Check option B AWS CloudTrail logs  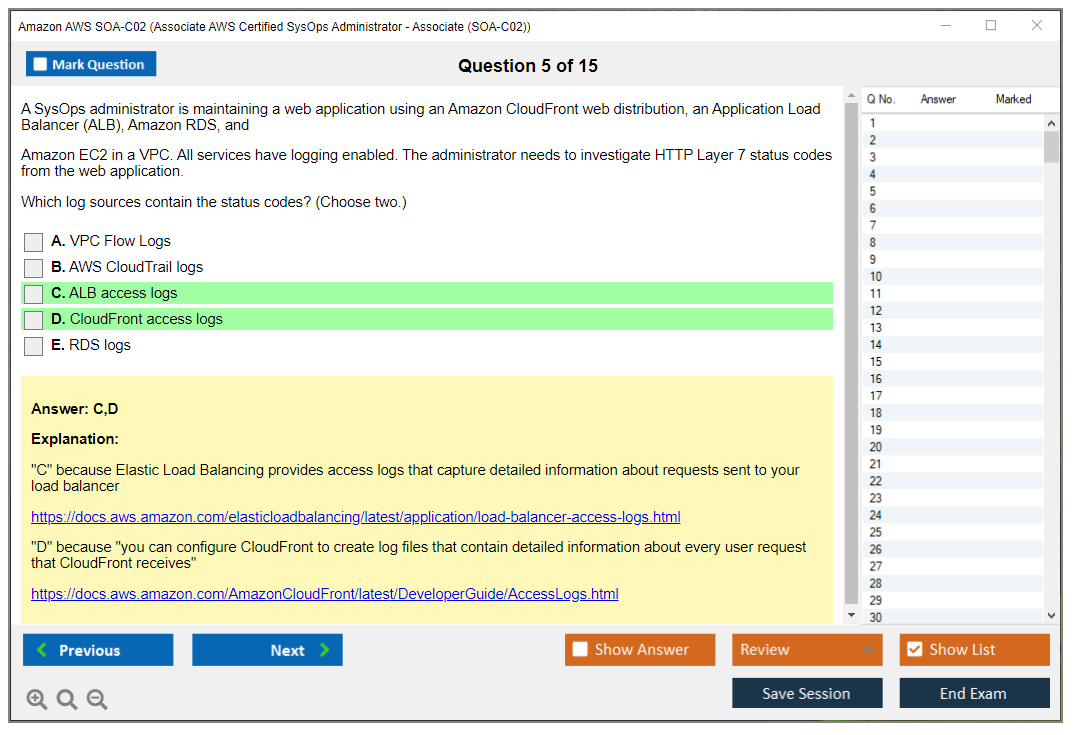tap(34, 268)
